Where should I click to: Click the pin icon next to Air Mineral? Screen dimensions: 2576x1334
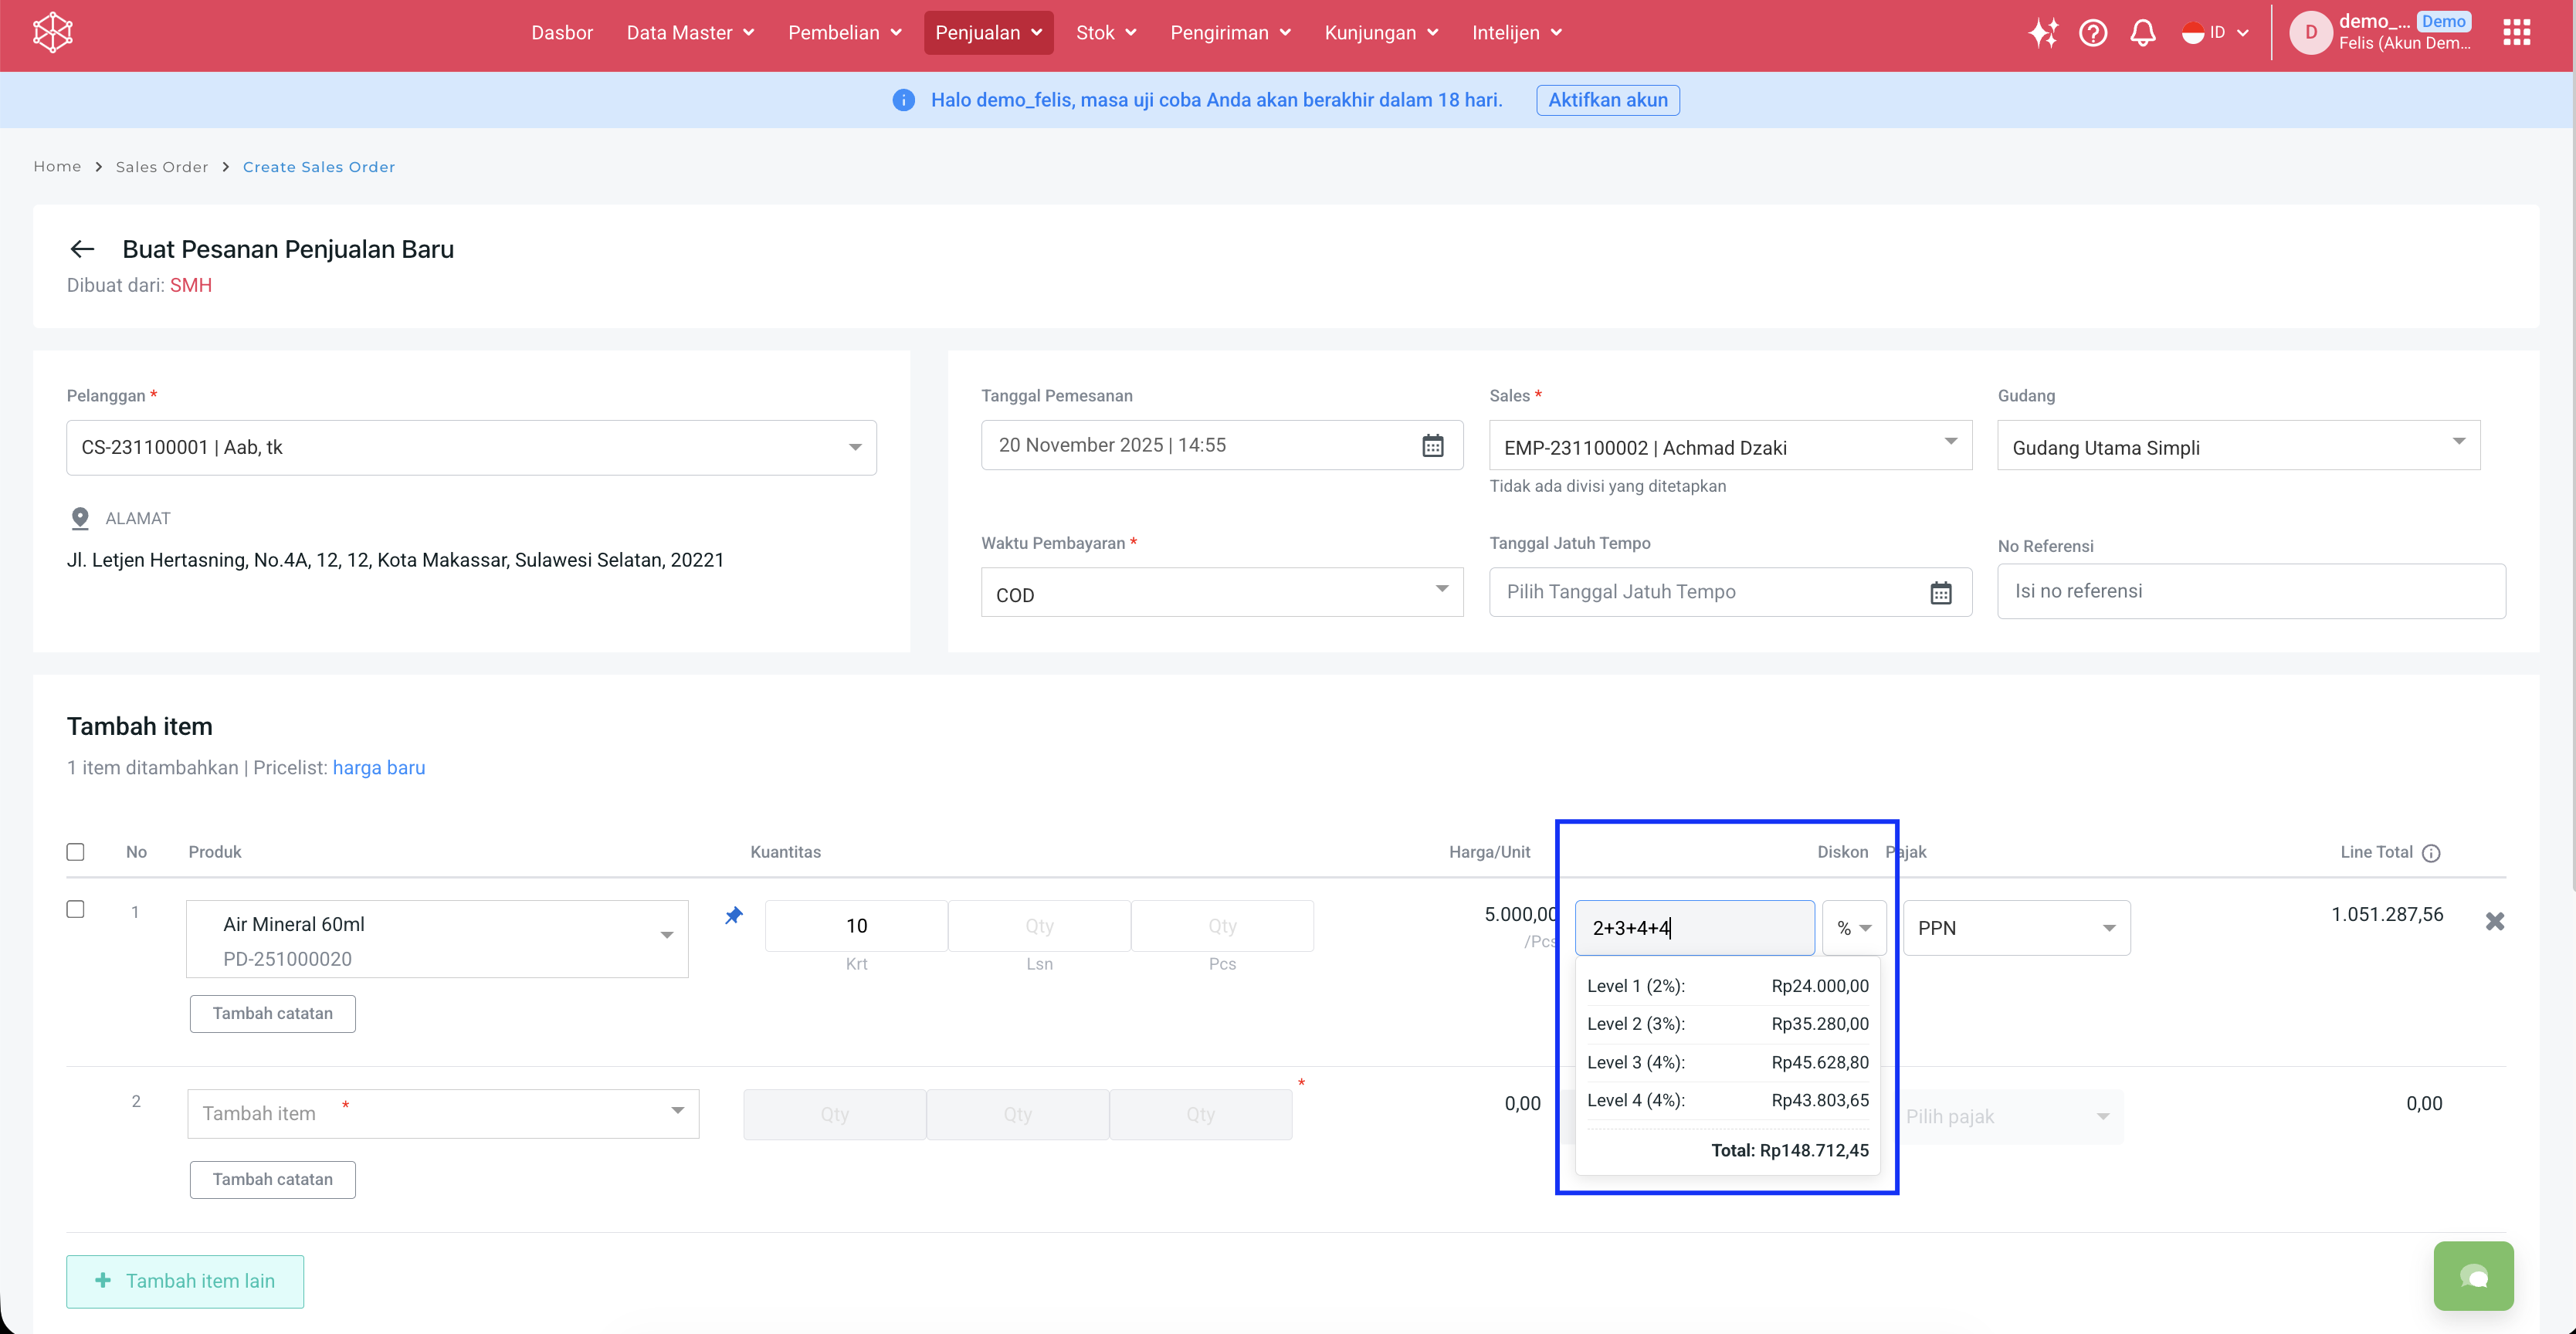pyautogui.click(x=734, y=915)
